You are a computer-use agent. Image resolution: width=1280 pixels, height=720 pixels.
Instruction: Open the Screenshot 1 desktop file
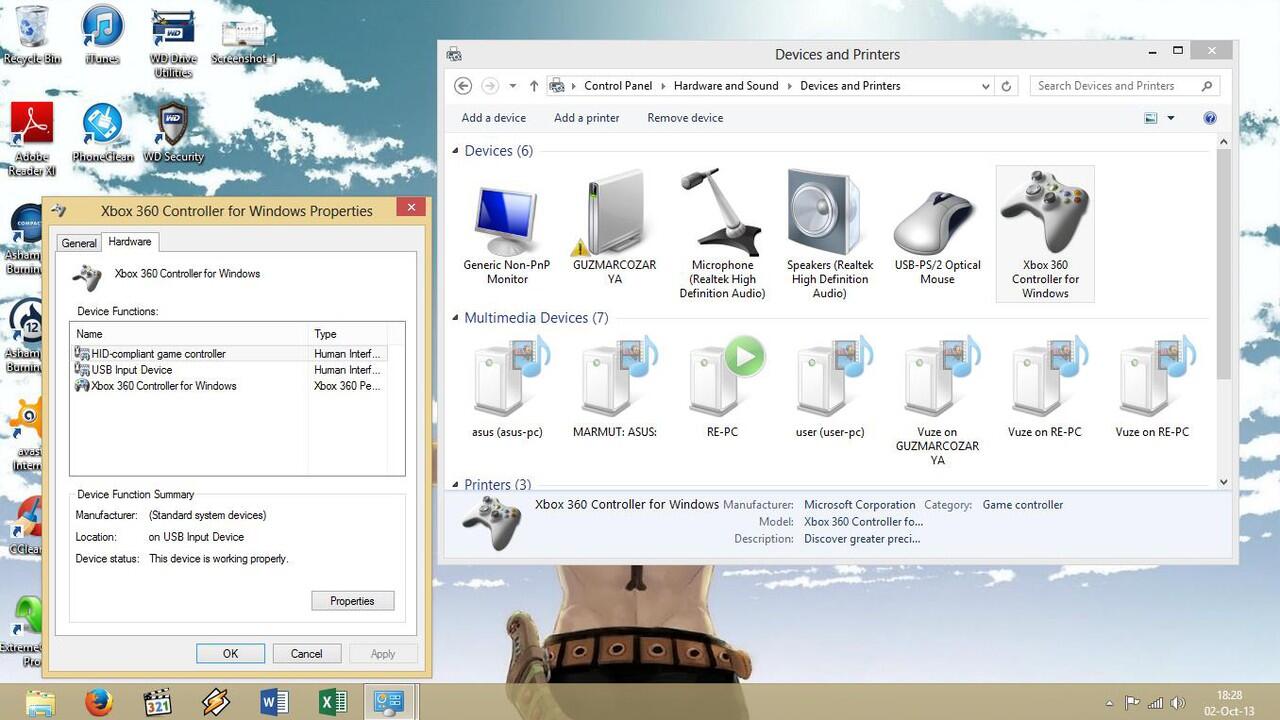(x=243, y=41)
